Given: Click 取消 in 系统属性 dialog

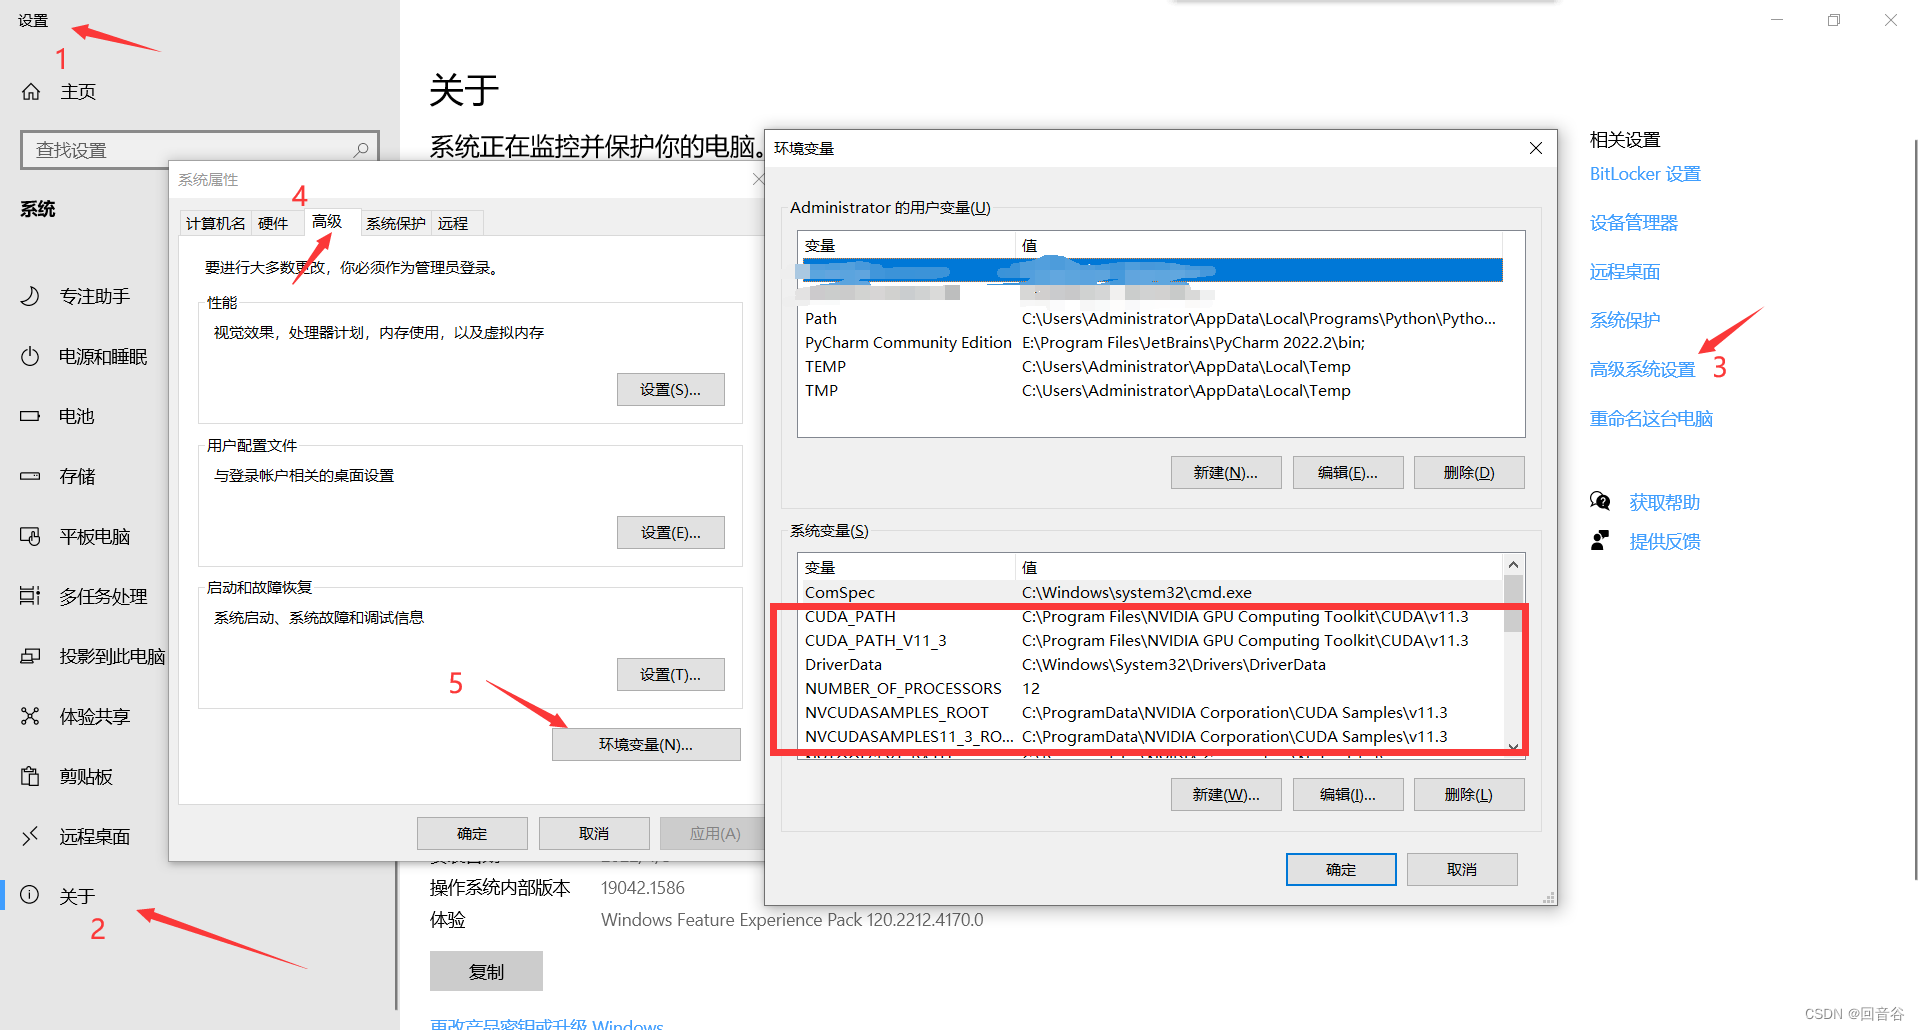Looking at the screenshot, I should [594, 834].
